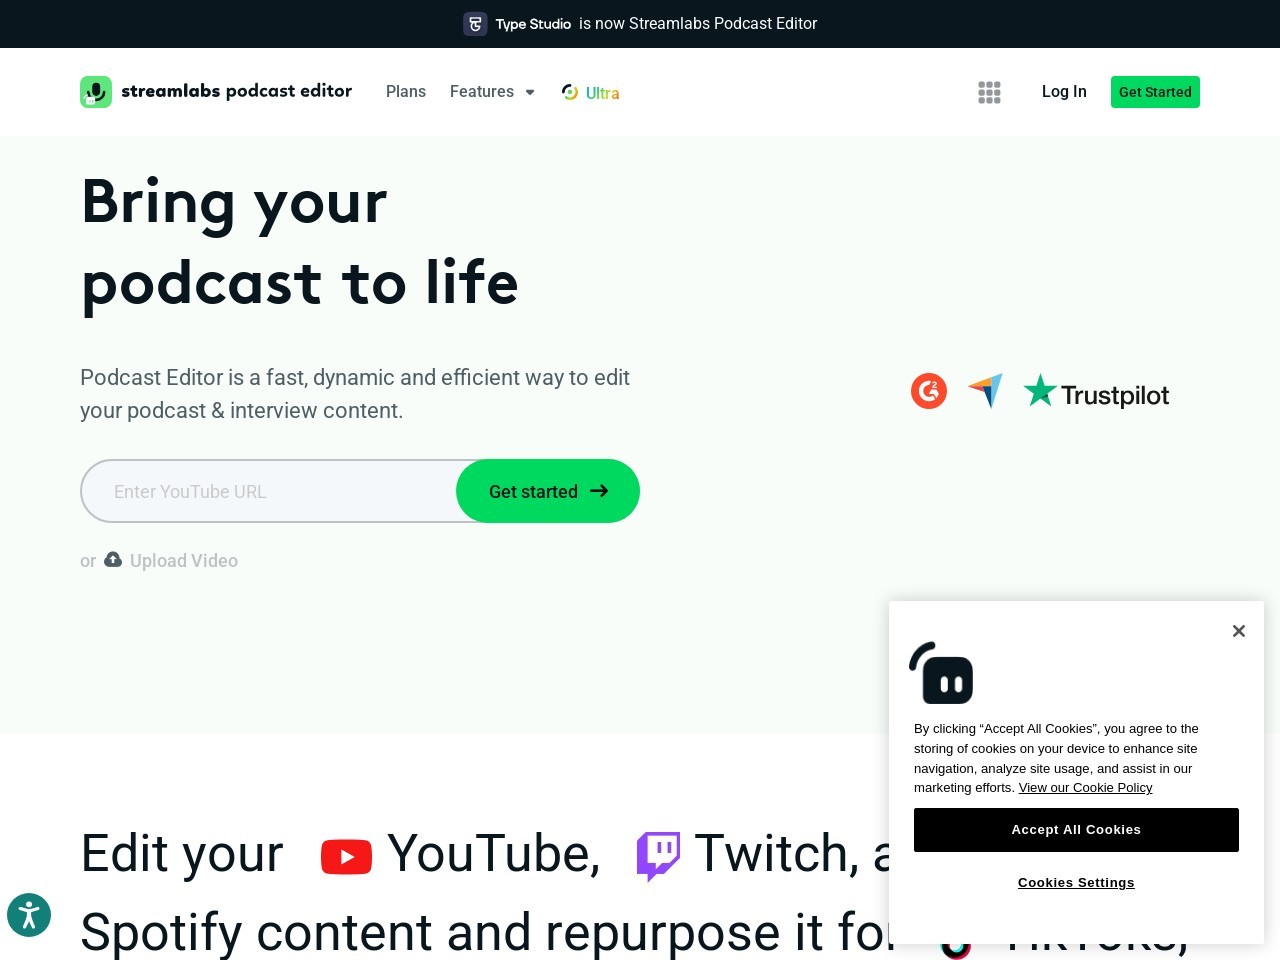Click the upload cloud icon
This screenshot has height=960, width=1280.
113,560
